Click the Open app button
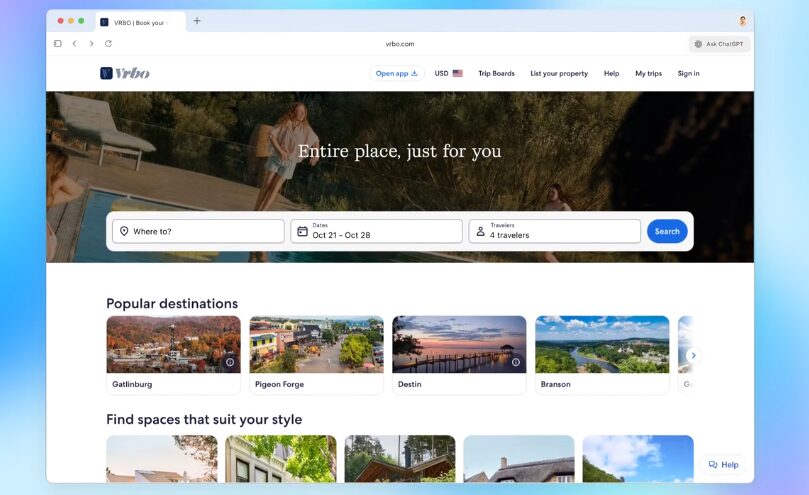The image size is (809, 495). click(x=397, y=73)
